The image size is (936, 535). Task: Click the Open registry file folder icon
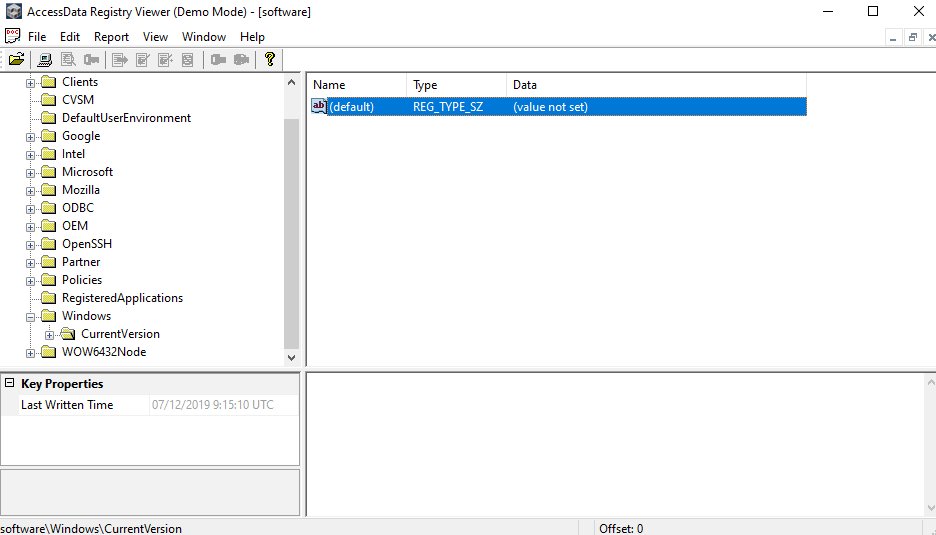(16, 59)
